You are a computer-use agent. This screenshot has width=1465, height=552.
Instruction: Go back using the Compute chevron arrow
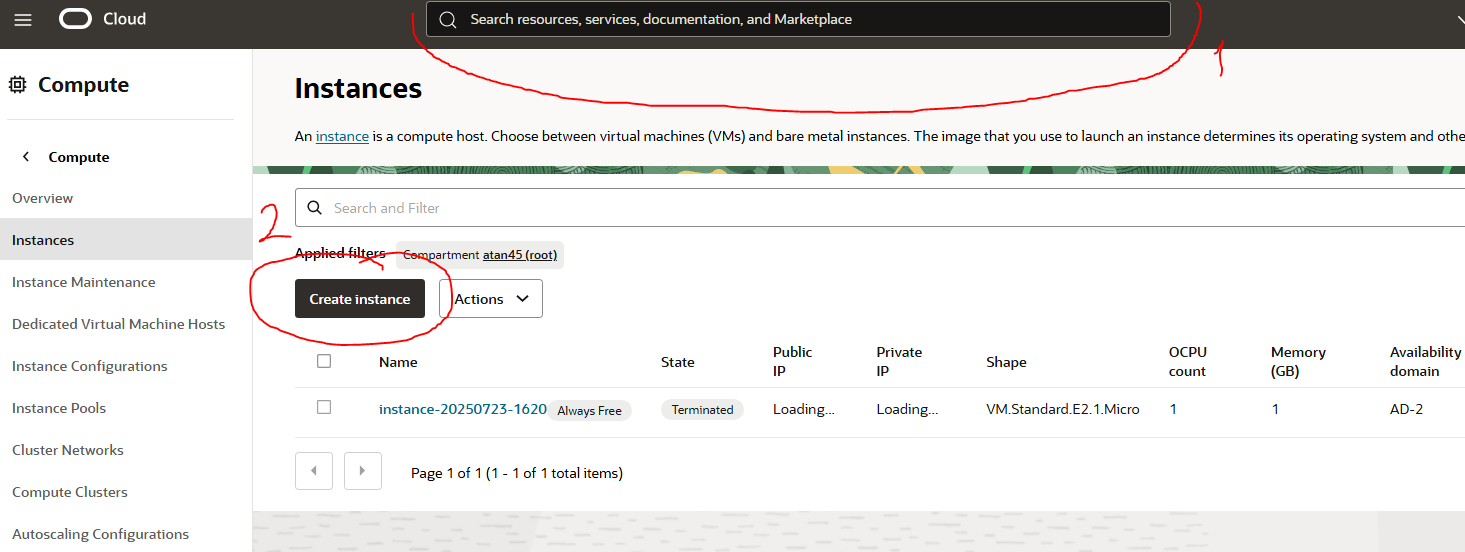pyautogui.click(x=26, y=157)
